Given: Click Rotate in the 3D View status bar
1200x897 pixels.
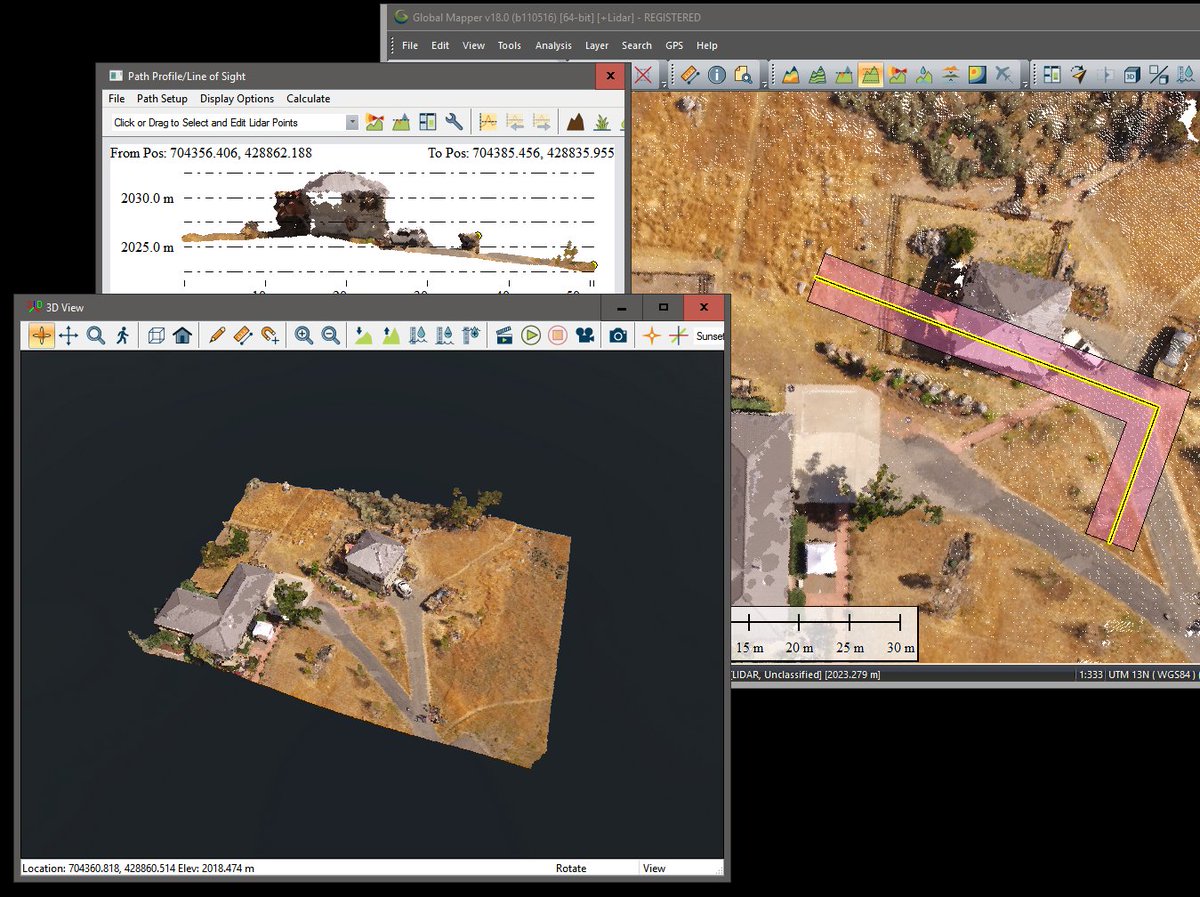Looking at the screenshot, I should tap(571, 868).
